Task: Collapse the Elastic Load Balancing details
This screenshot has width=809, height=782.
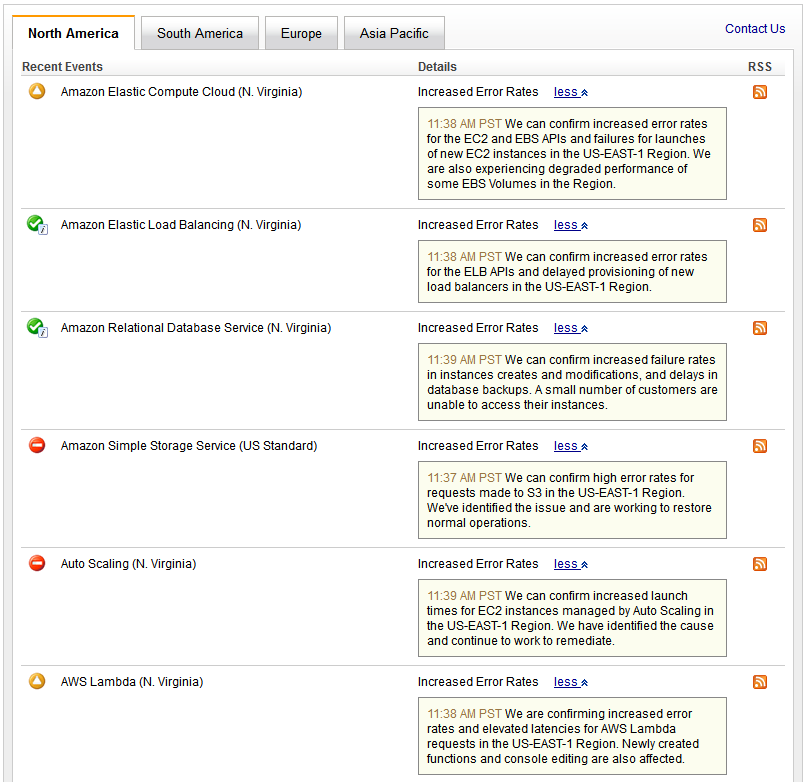Action: click(571, 225)
